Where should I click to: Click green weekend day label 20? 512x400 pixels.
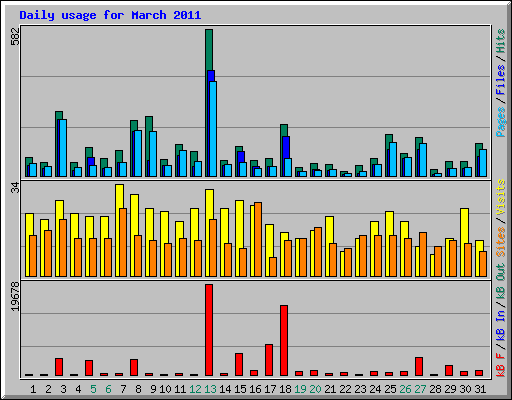(x=315, y=389)
